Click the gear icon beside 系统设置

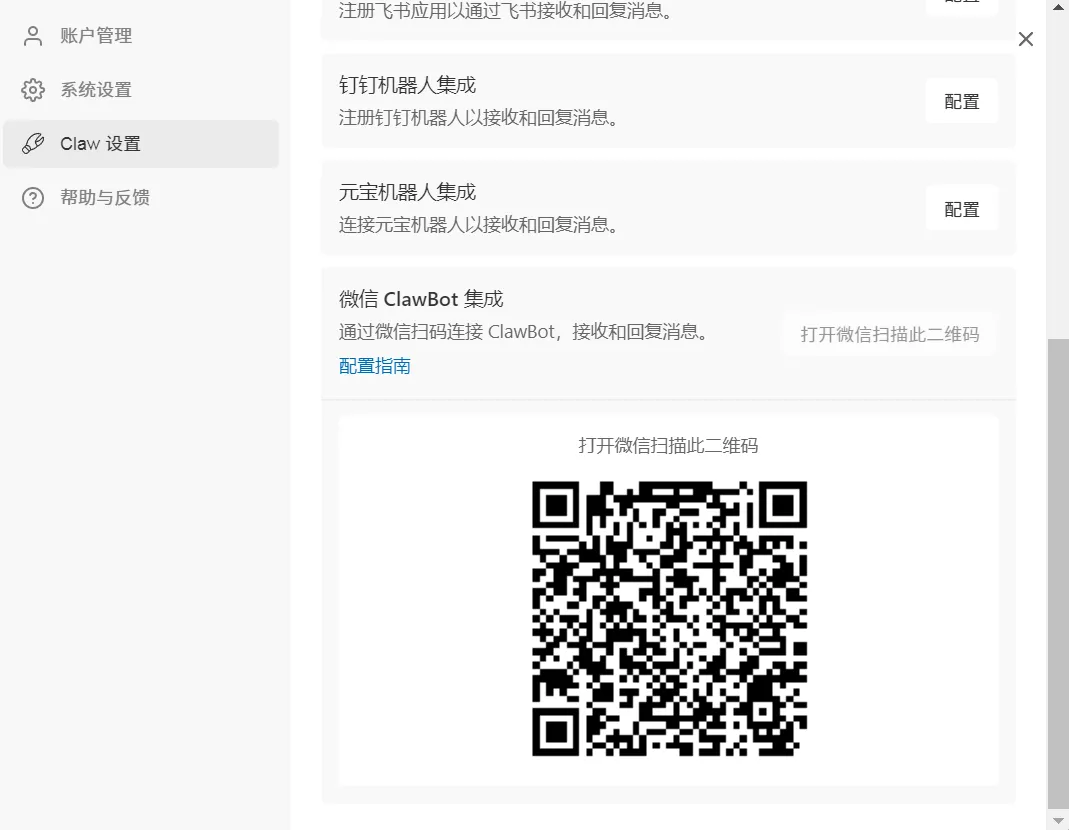coord(33,89)
